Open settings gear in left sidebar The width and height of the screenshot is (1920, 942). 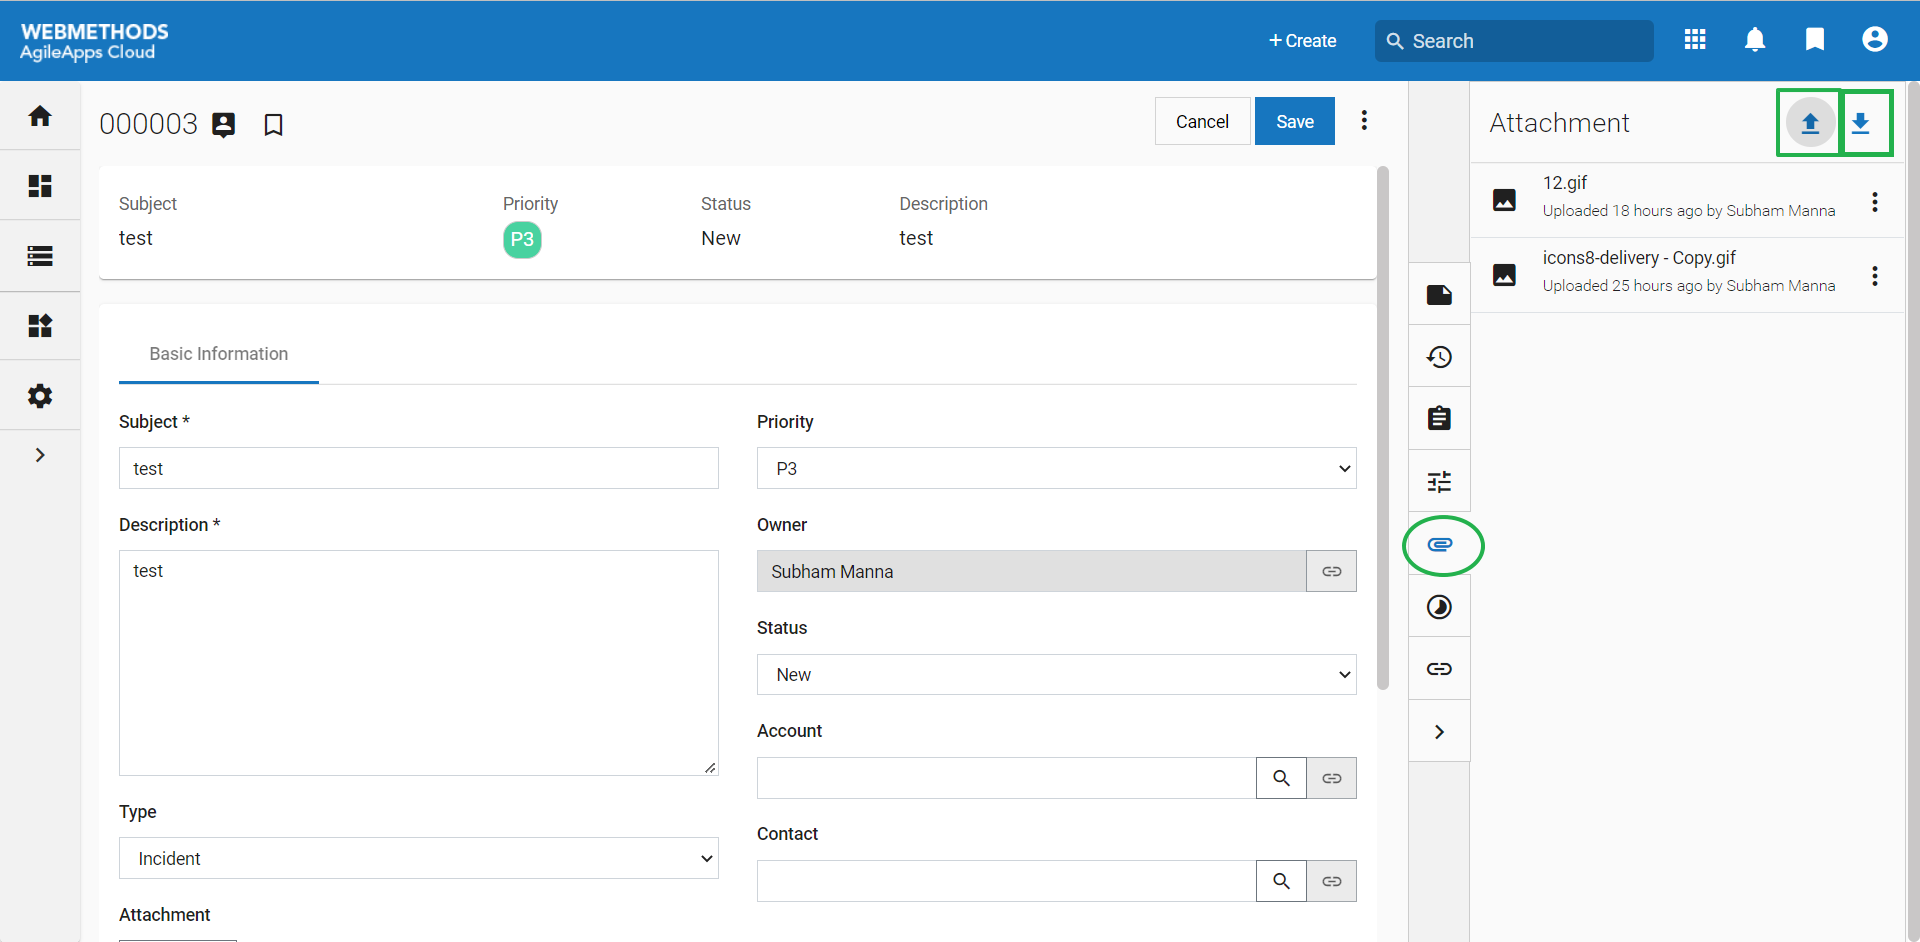point(40,396)
